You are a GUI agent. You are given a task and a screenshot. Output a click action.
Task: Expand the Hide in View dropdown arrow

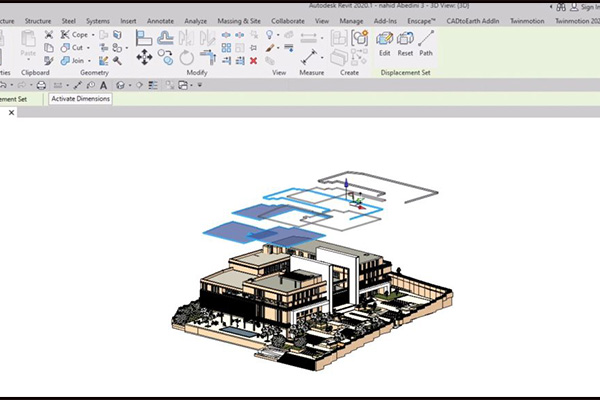pos(278,35)
